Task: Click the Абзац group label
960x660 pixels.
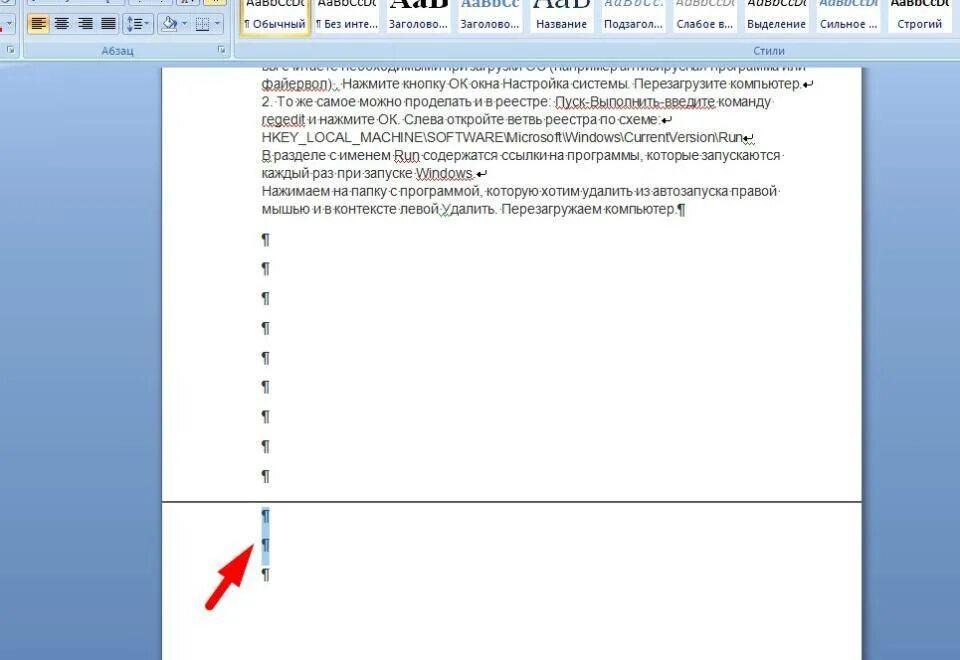Action: (x=117, y=50)
